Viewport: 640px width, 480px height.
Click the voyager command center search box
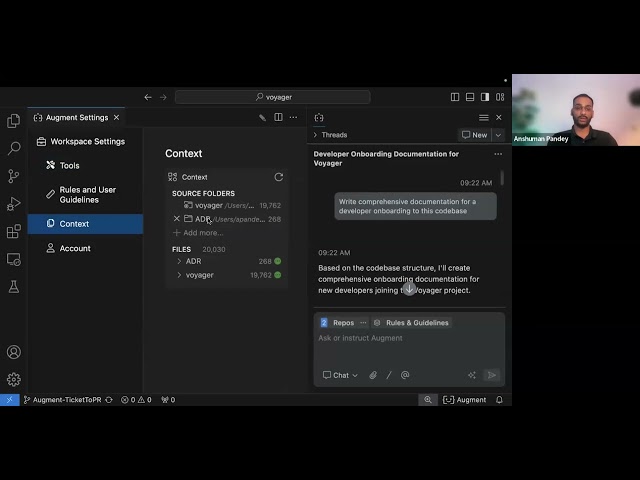pos(273,97)
